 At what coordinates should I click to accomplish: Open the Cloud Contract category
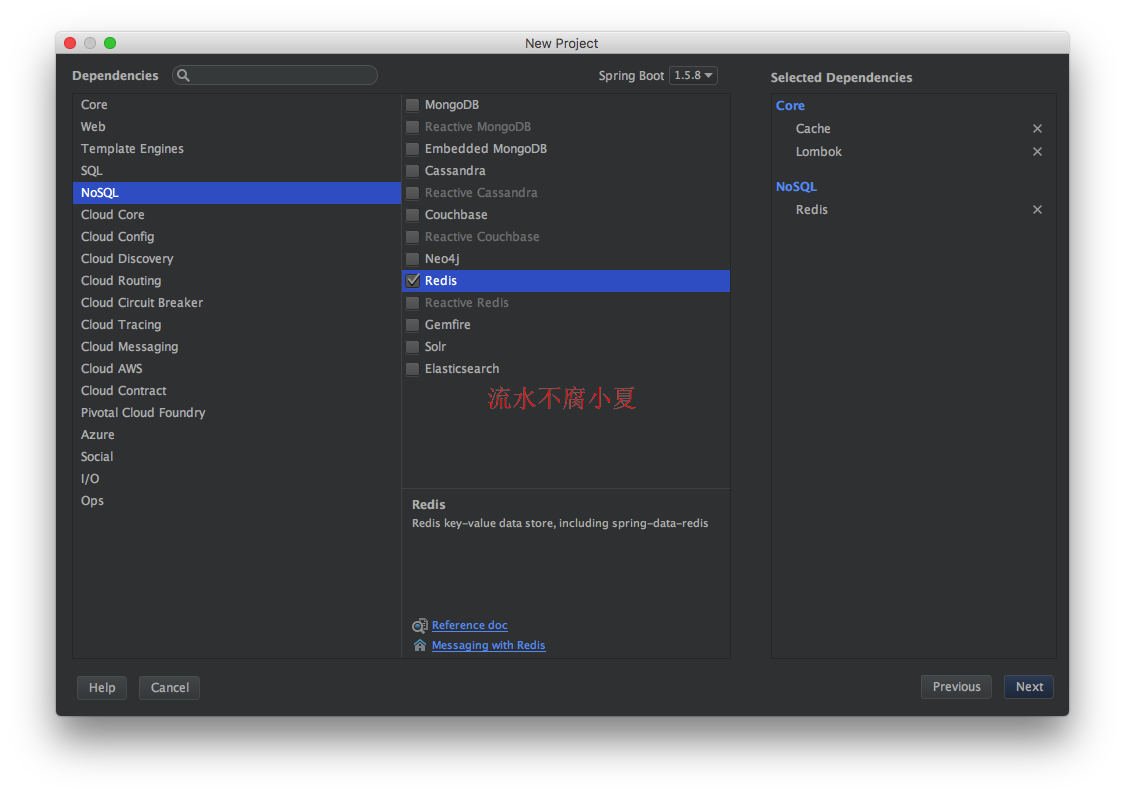237,390
